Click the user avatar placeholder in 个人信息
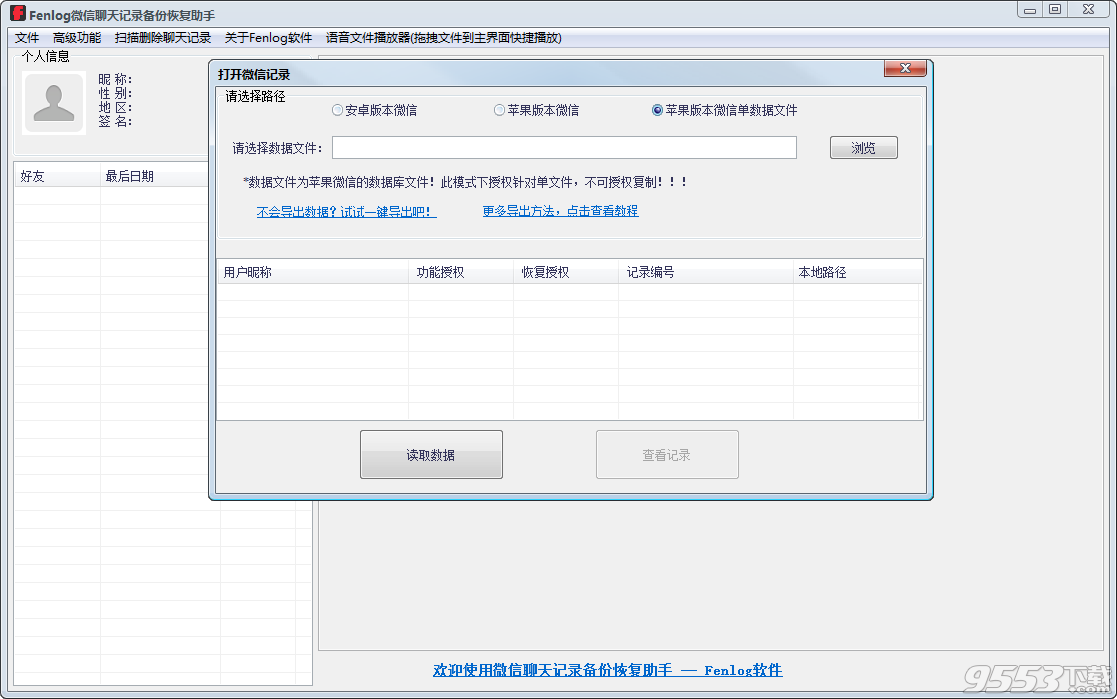Viewport: 1117px width, 699px height. [53, 102]
